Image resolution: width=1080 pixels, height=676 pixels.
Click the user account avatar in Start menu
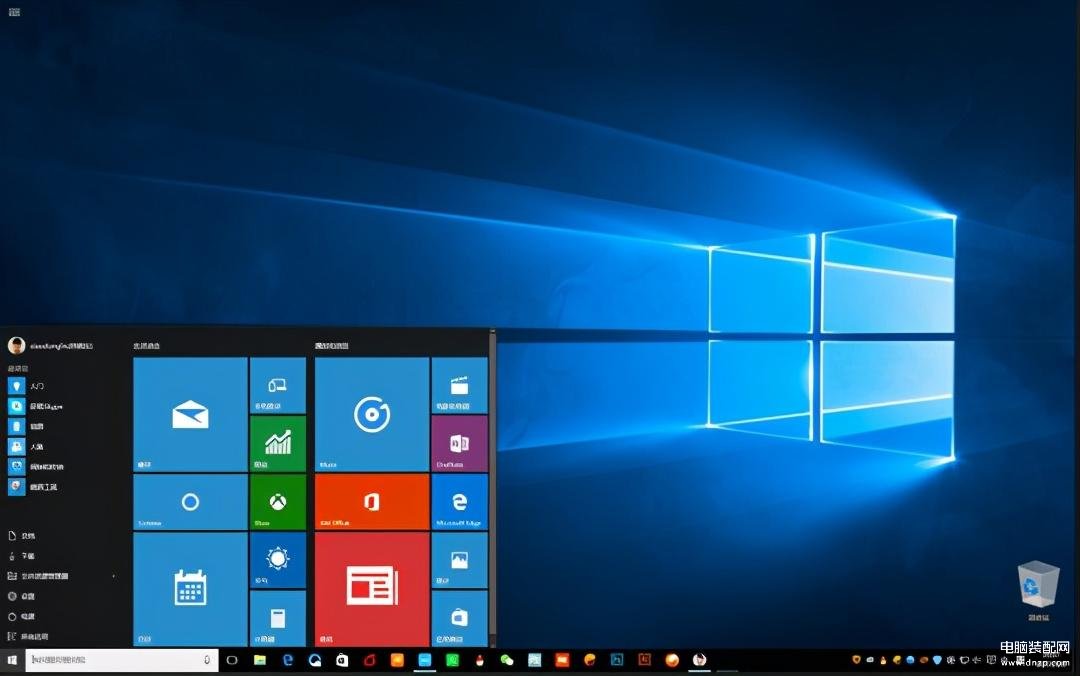17,345
